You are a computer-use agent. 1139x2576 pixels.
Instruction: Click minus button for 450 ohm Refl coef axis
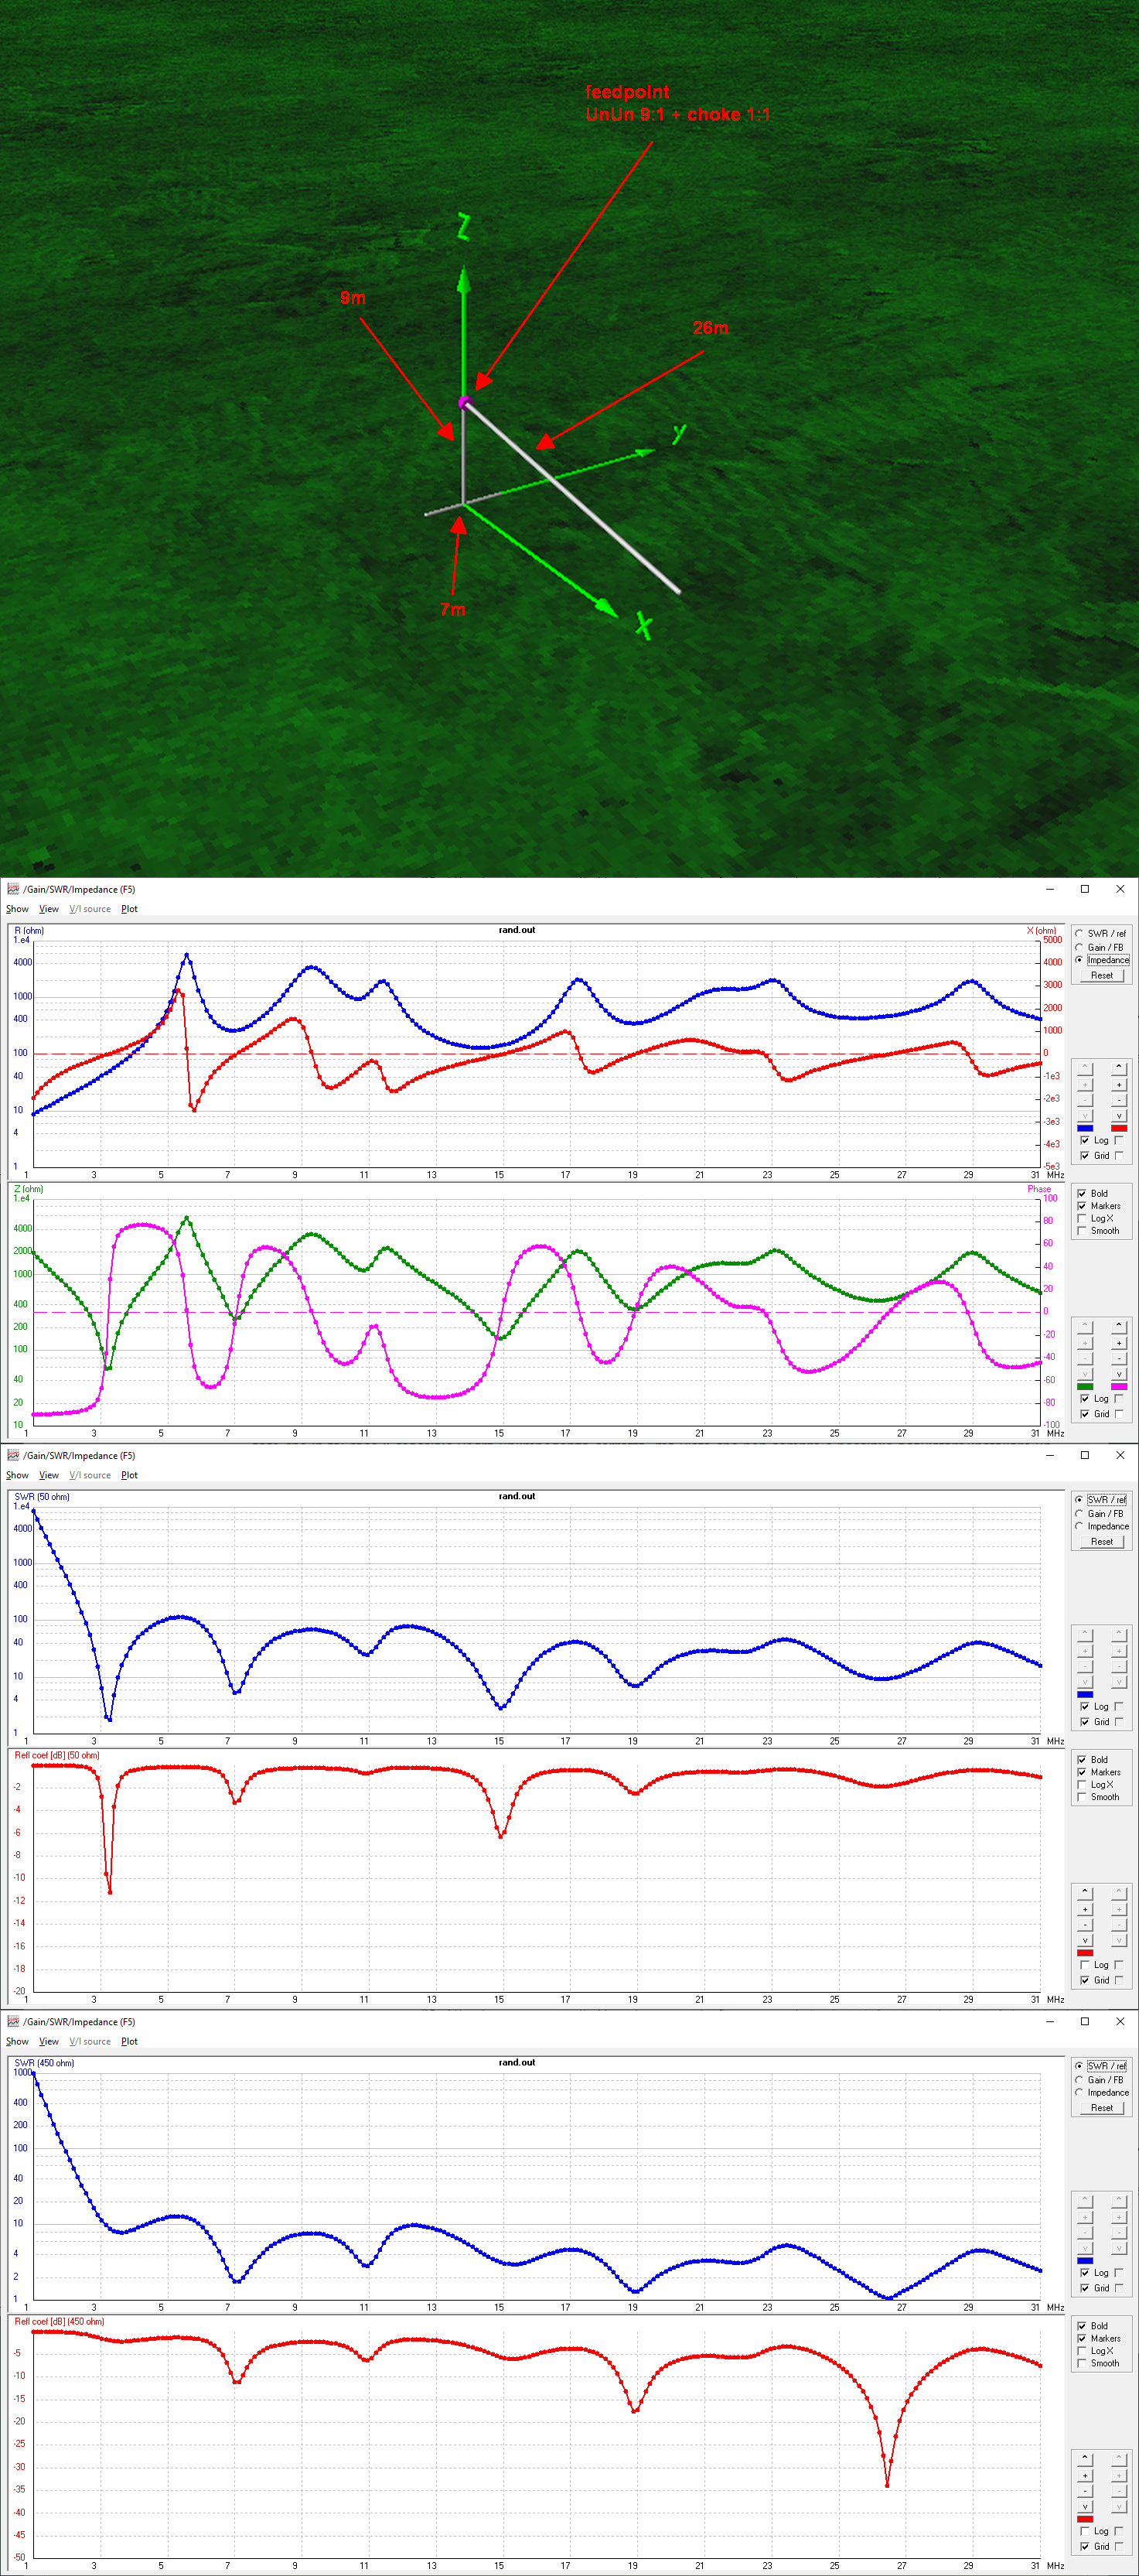tap(1085, 2491)
